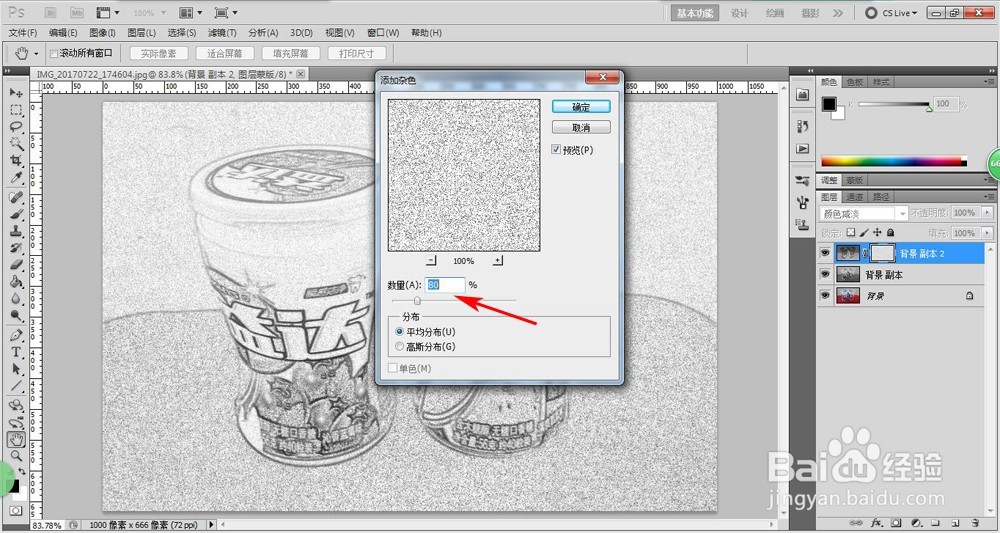Open the Actions panel play icon
This screenshot has height=533, width=1000.
[802, 149]
